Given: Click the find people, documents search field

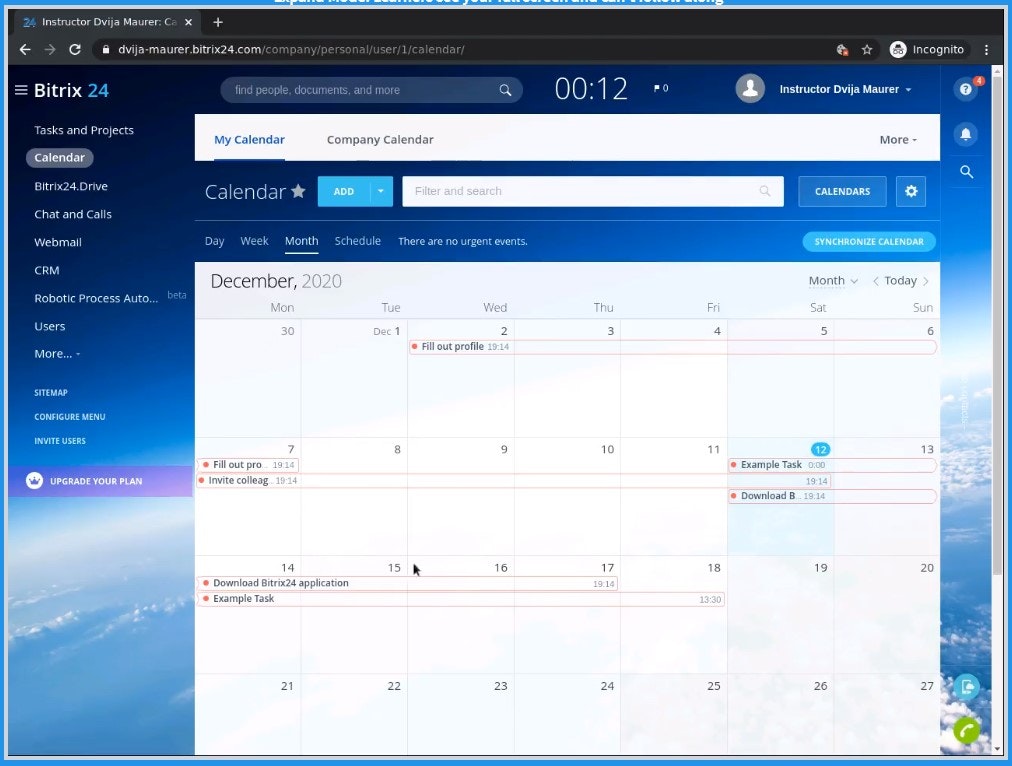Looking at the screenshot, I should point(371,90).
